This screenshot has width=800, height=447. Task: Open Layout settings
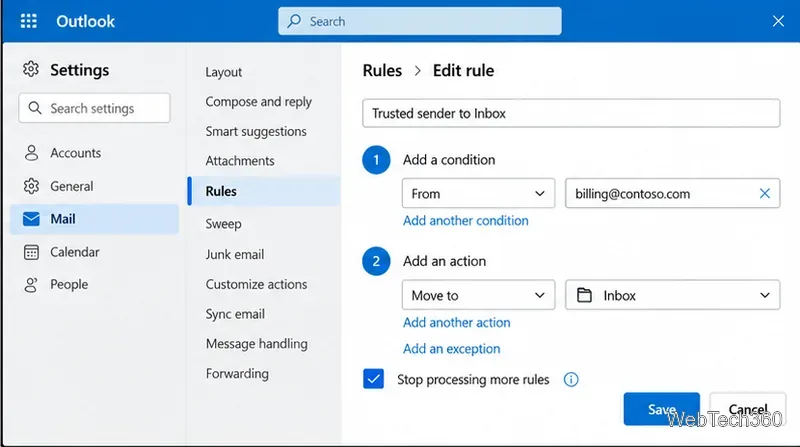(223, 72)
